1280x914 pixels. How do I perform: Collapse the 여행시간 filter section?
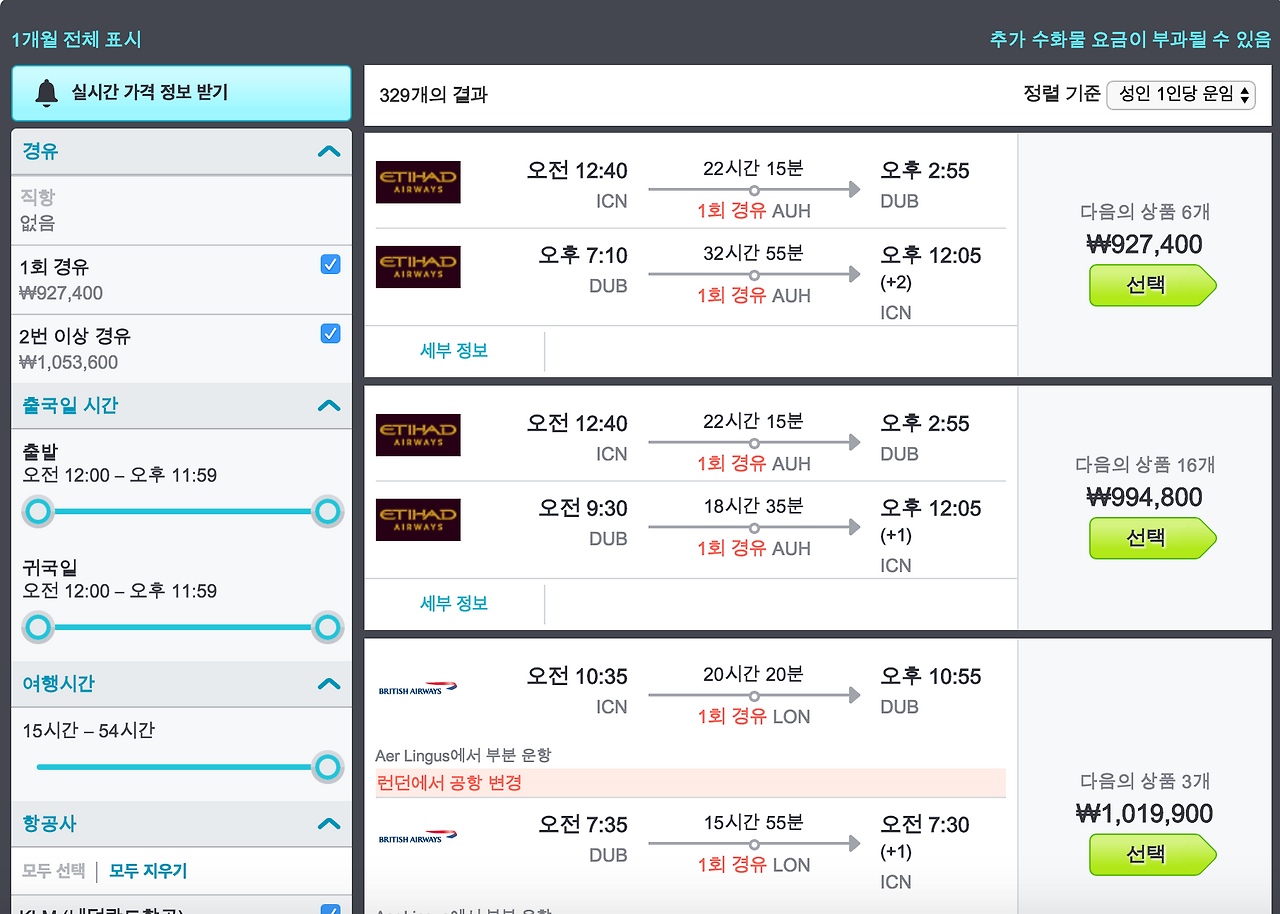328,683
